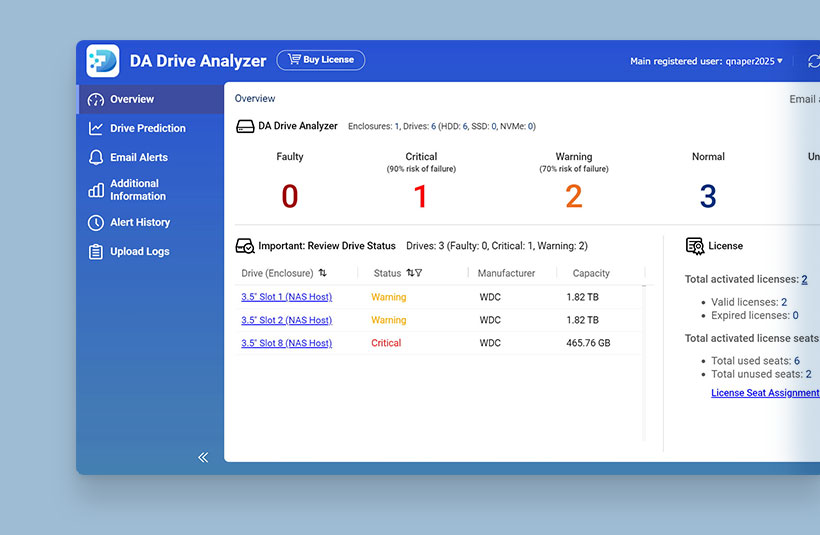Image resolution: width=820 pixels, height=535 pixels.
Task: Click the Status column sort arrows
Action: click(x=410, y=273)
